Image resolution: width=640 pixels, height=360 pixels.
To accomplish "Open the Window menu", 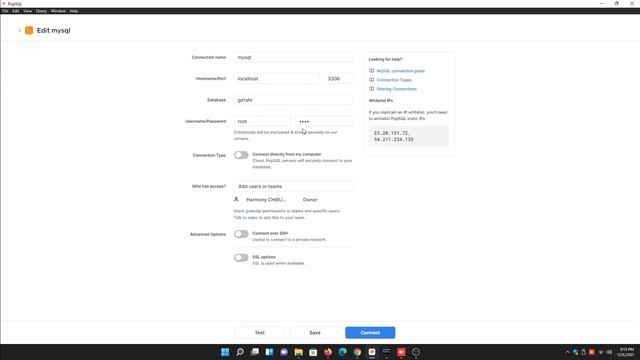I will coord(58,11).
